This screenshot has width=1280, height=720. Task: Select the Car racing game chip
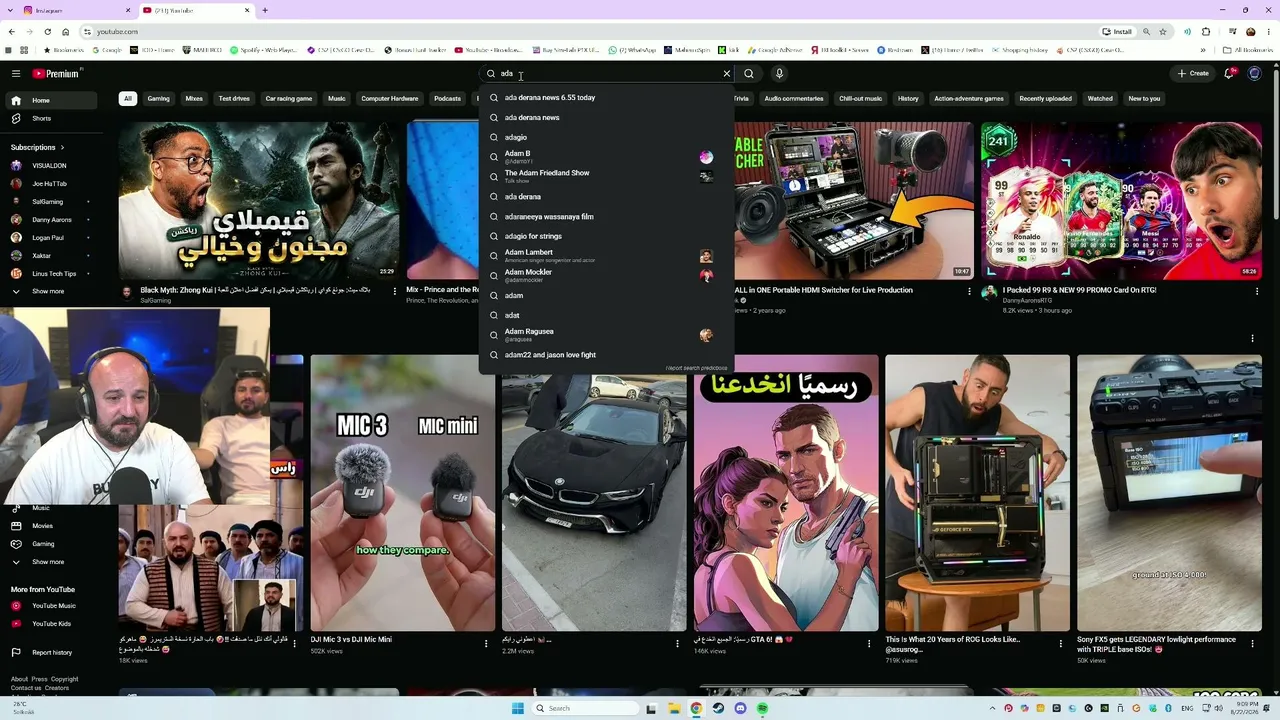point(289,99)
